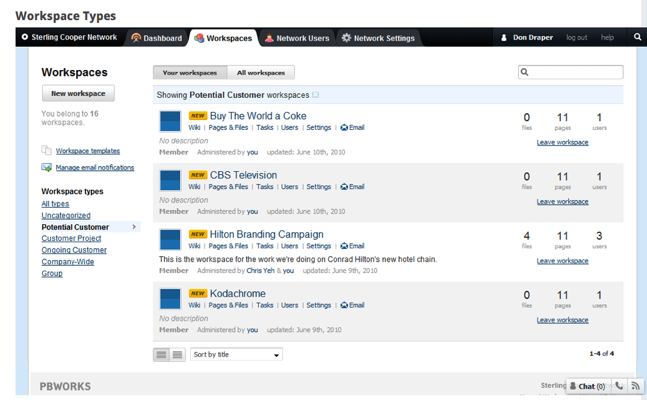The image size is (647, 400).
Task: Click Email icon link for Kodachrome
Action: [352, 305]
